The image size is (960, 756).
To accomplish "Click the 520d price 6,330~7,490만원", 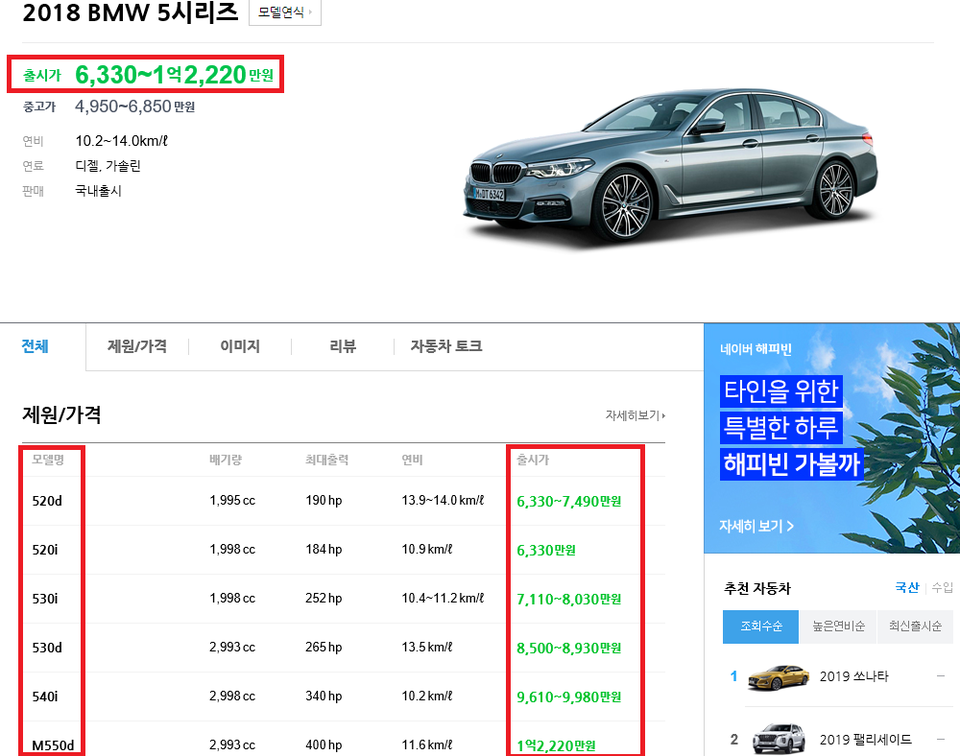I will (x=569, y=501).
